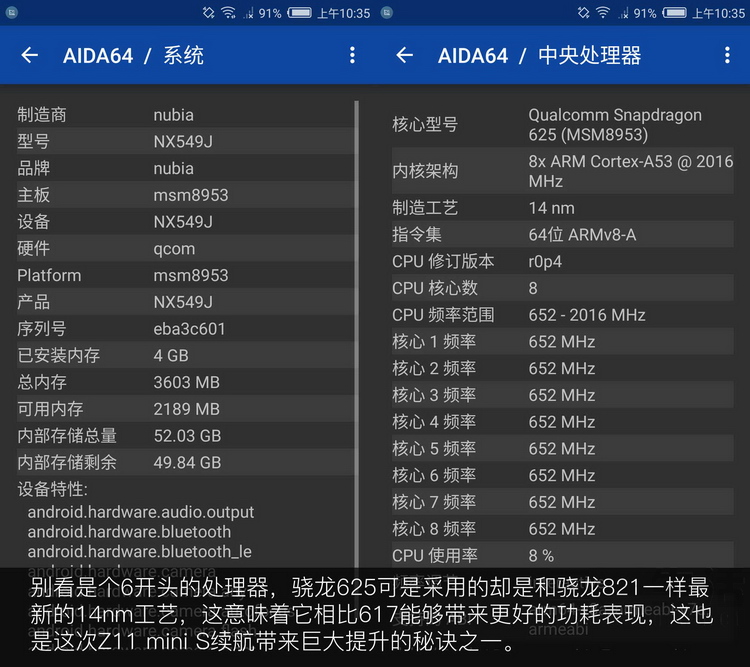Click the 系统 scrollbar between the panels
This screenshot has height=667, width=750.
356,334
